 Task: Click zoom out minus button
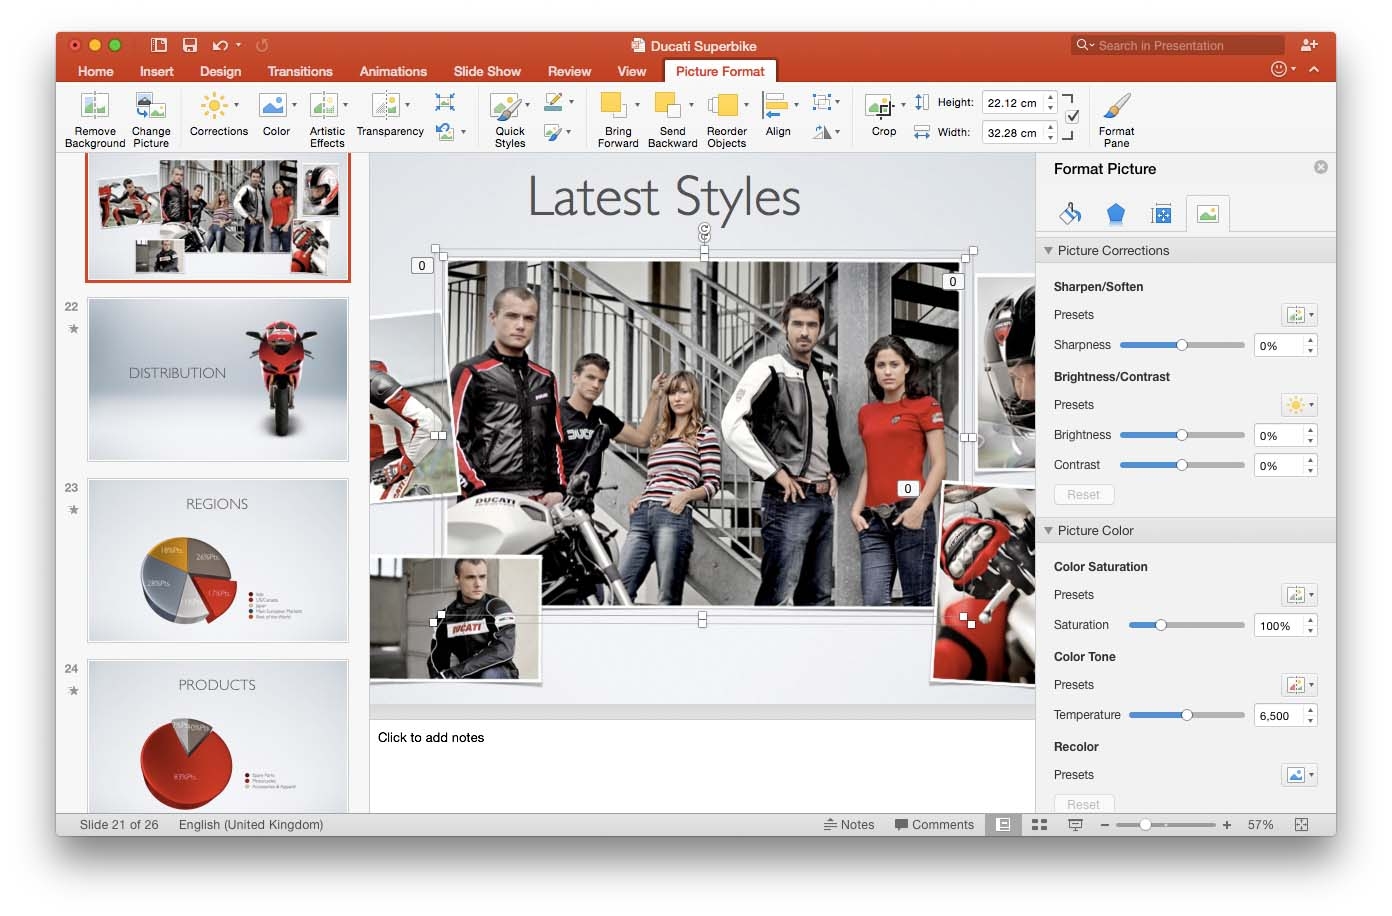[x=1105, y=825]
